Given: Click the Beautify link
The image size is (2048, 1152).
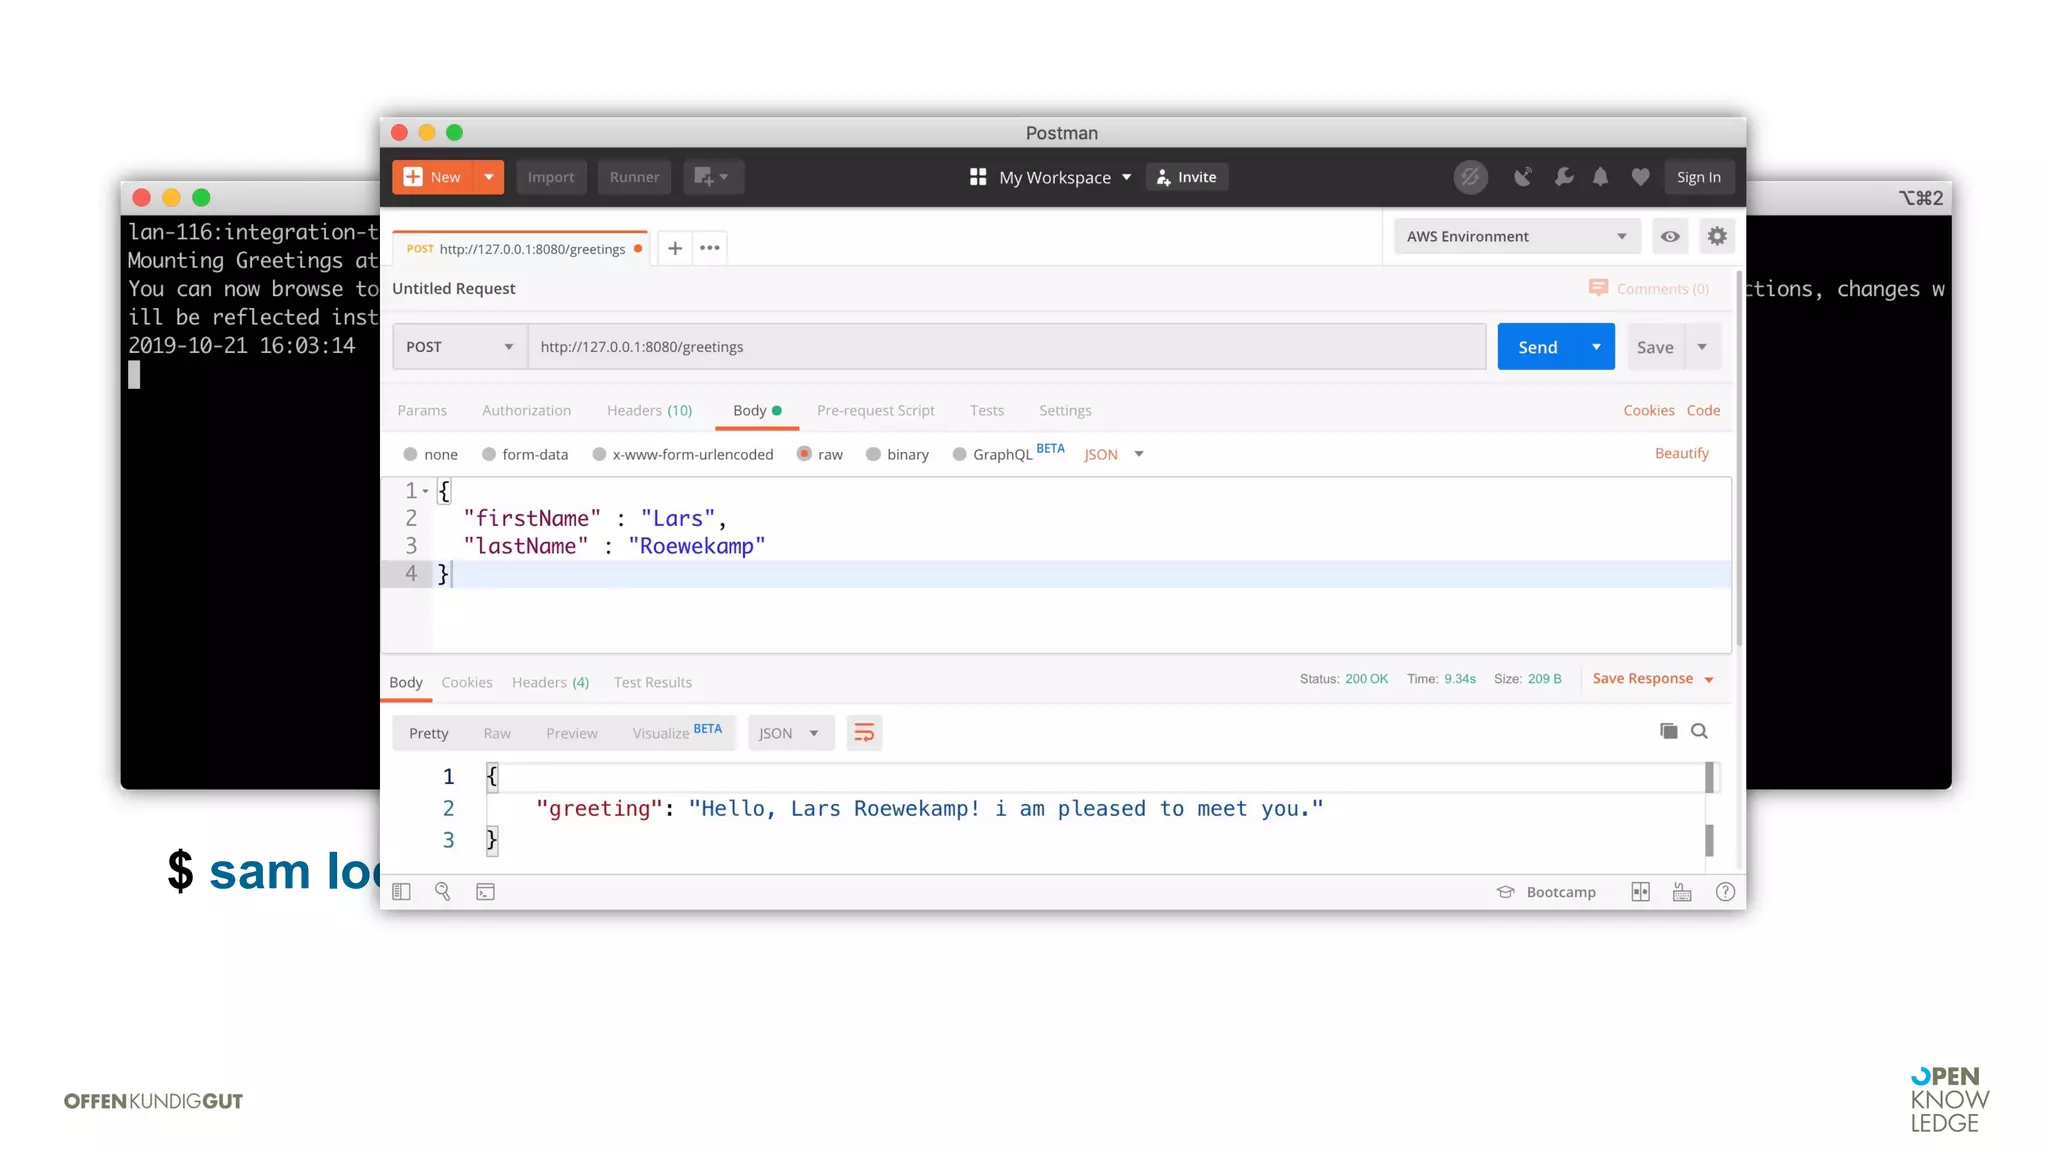Looking at the screenshot, I should point(1681,453).
